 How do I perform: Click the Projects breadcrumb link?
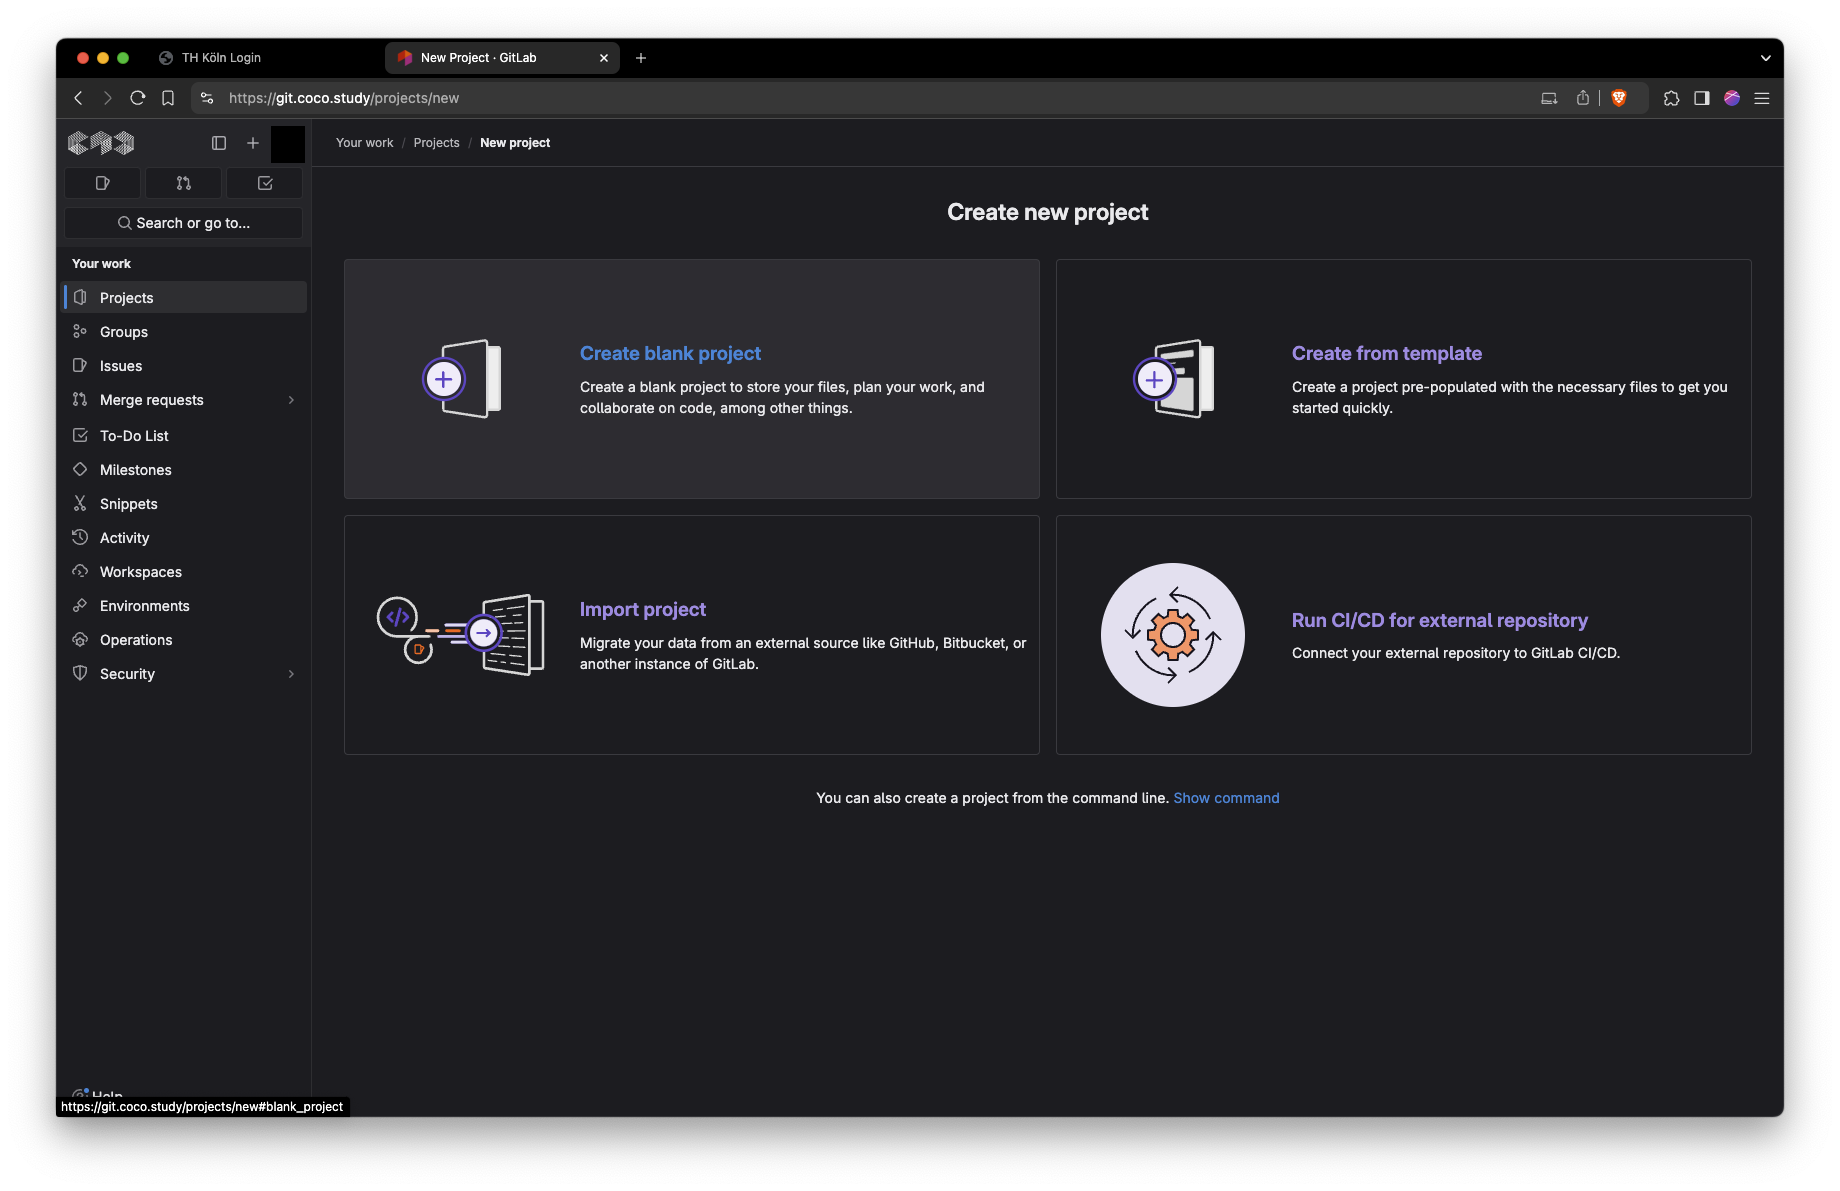tap(436, 143)
